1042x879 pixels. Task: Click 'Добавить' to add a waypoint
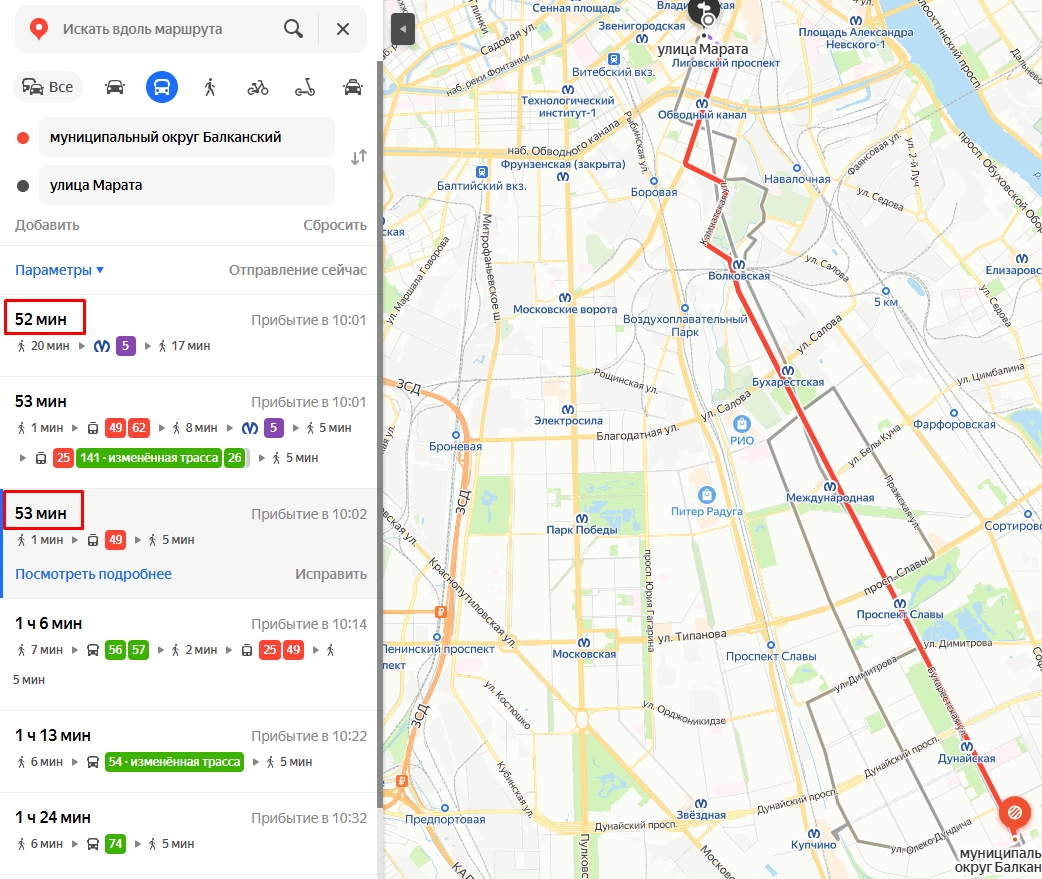point(47,225)
